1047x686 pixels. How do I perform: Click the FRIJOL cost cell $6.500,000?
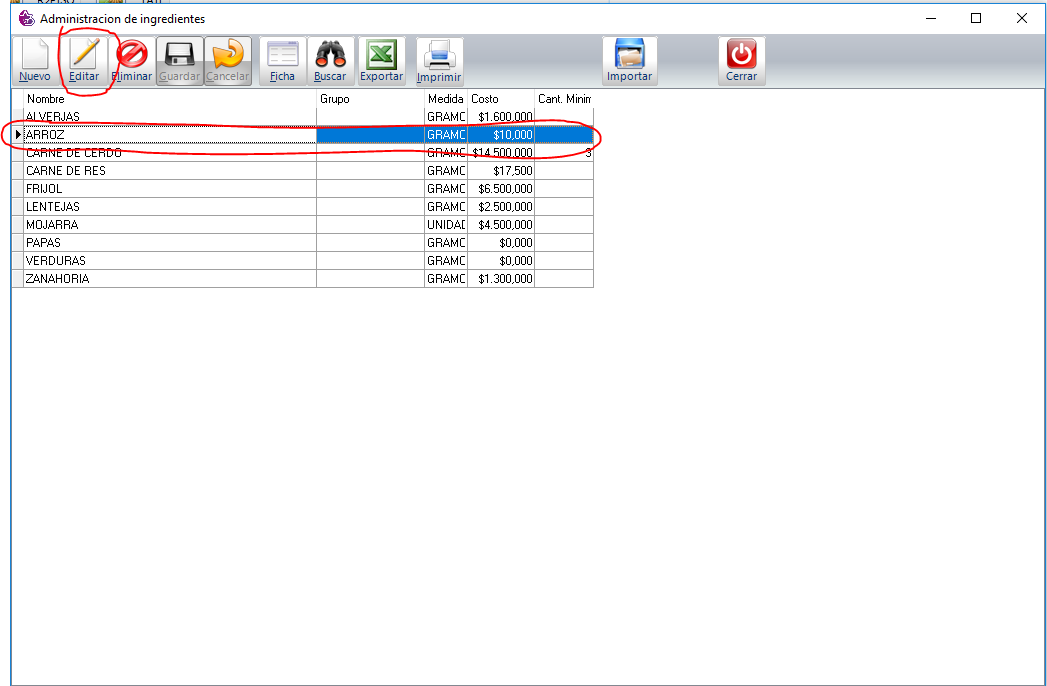(501, 189)
